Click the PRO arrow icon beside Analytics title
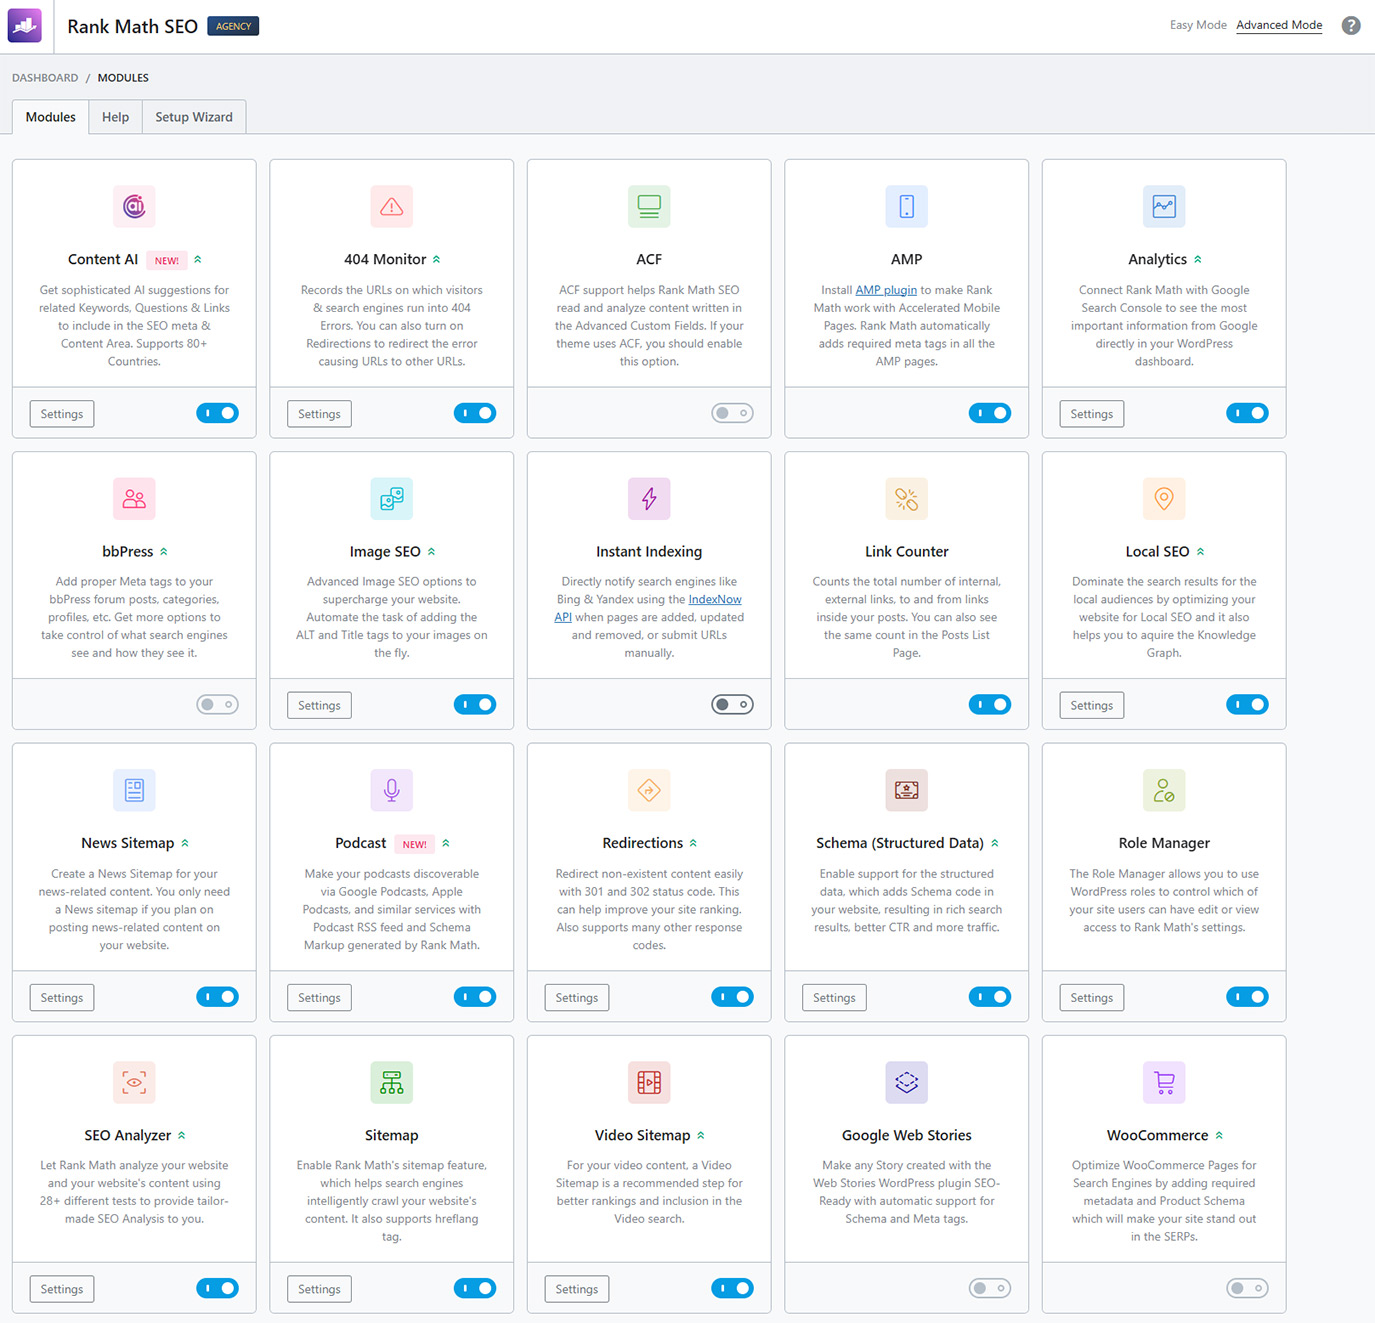 pyautogui.click(x=1198, y=260)
